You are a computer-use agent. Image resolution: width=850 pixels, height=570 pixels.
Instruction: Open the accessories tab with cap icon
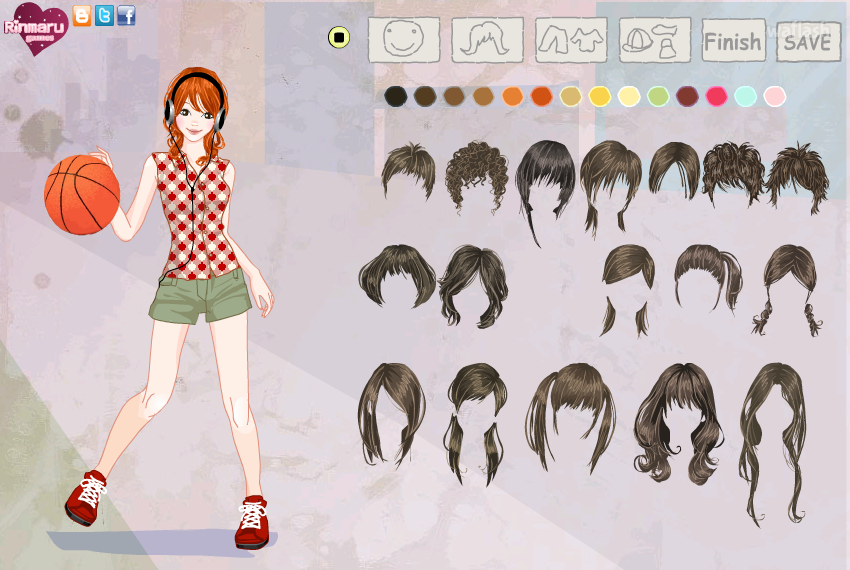655,40
